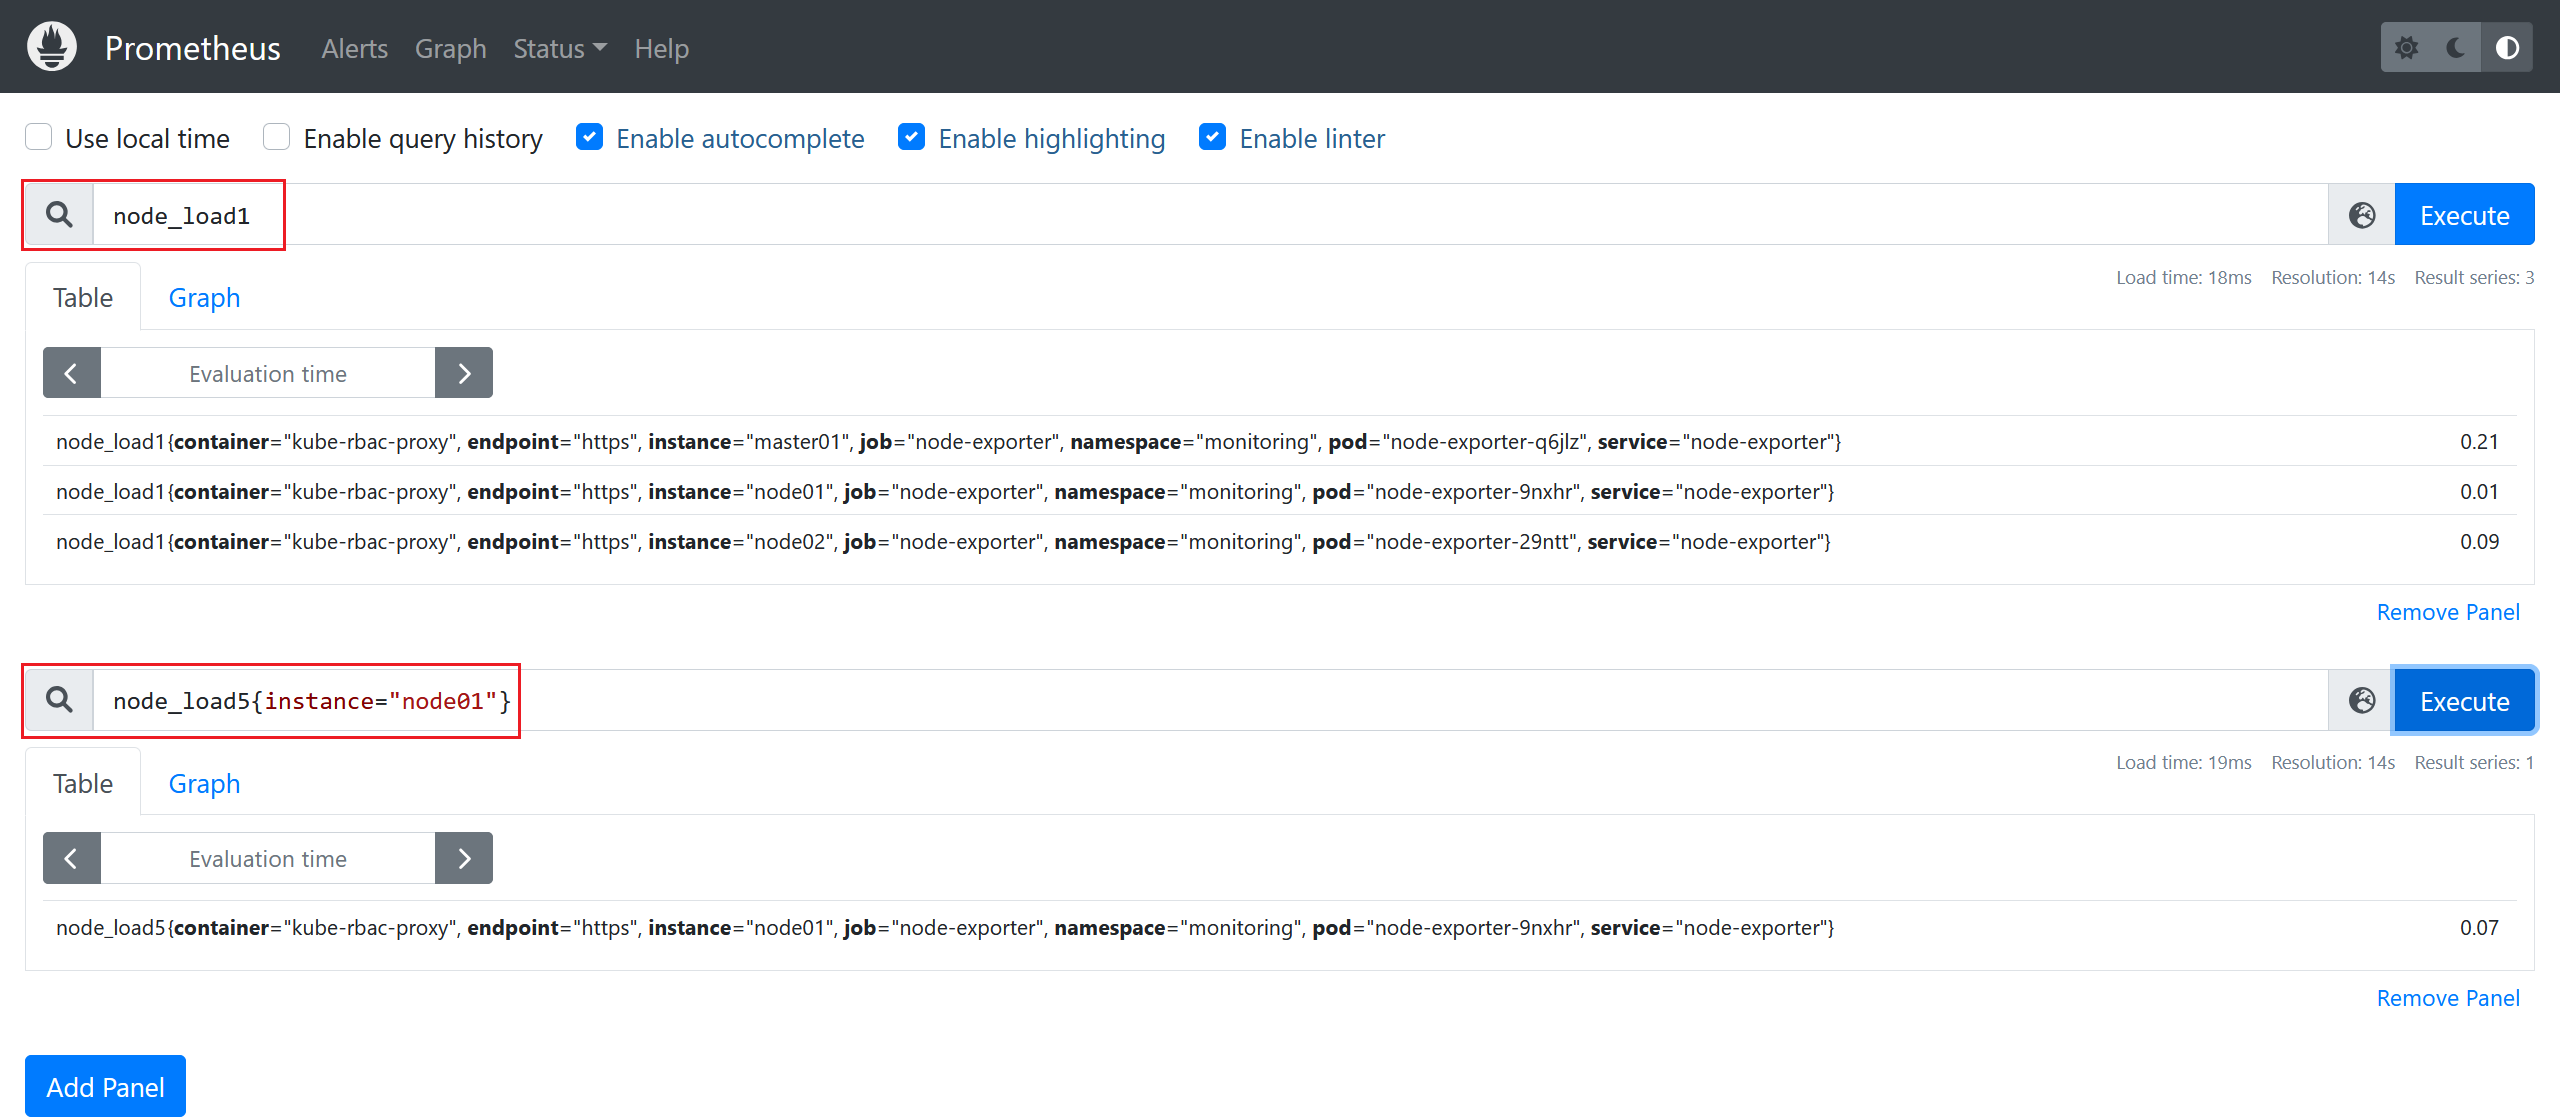2560x1117 pixels.
Task: Expand the Status dropdown menu
Action: point(560,48)
